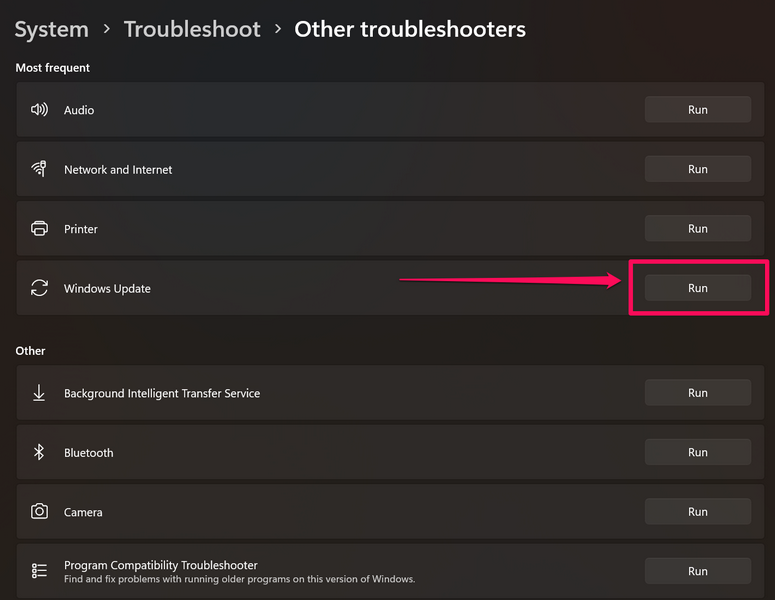Screen dimensions: 775x600
Task: Click the Printer icon
Action: tap(40, 229)
